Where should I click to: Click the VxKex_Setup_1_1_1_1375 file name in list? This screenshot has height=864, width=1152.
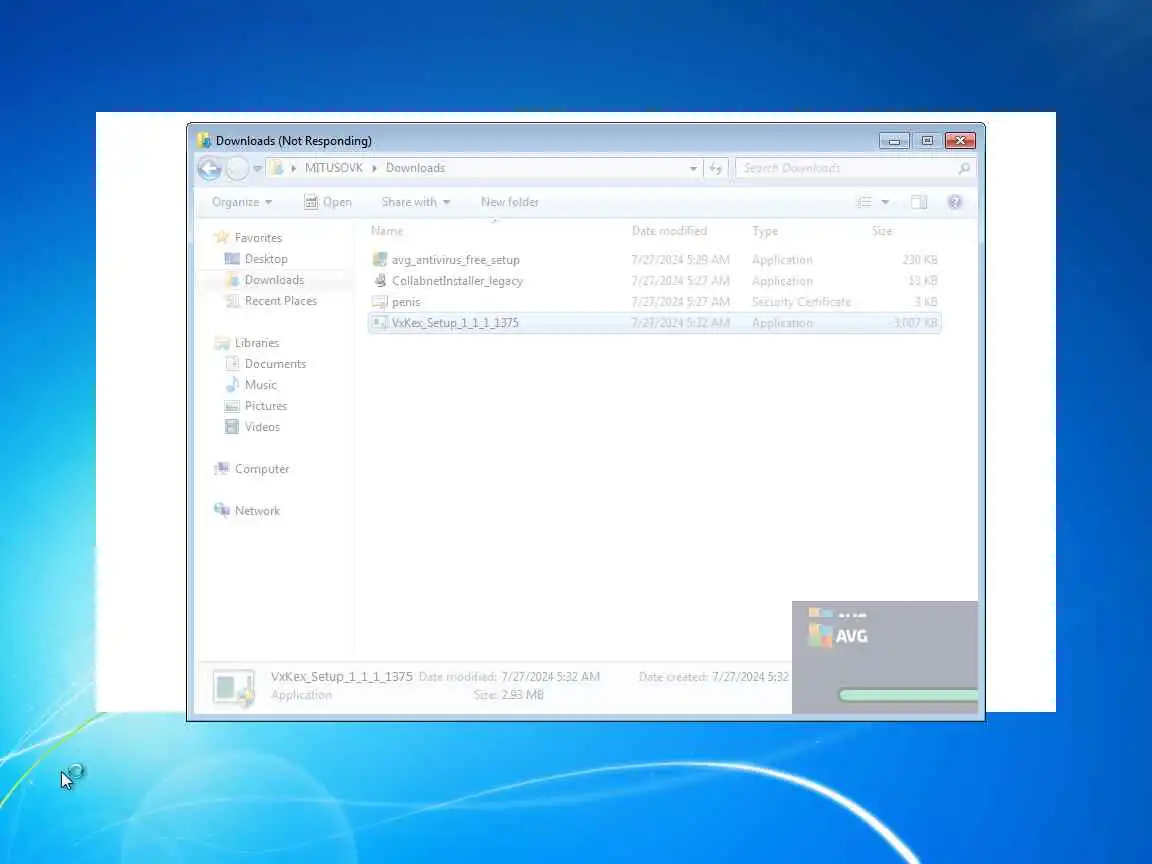pos(455,323)
